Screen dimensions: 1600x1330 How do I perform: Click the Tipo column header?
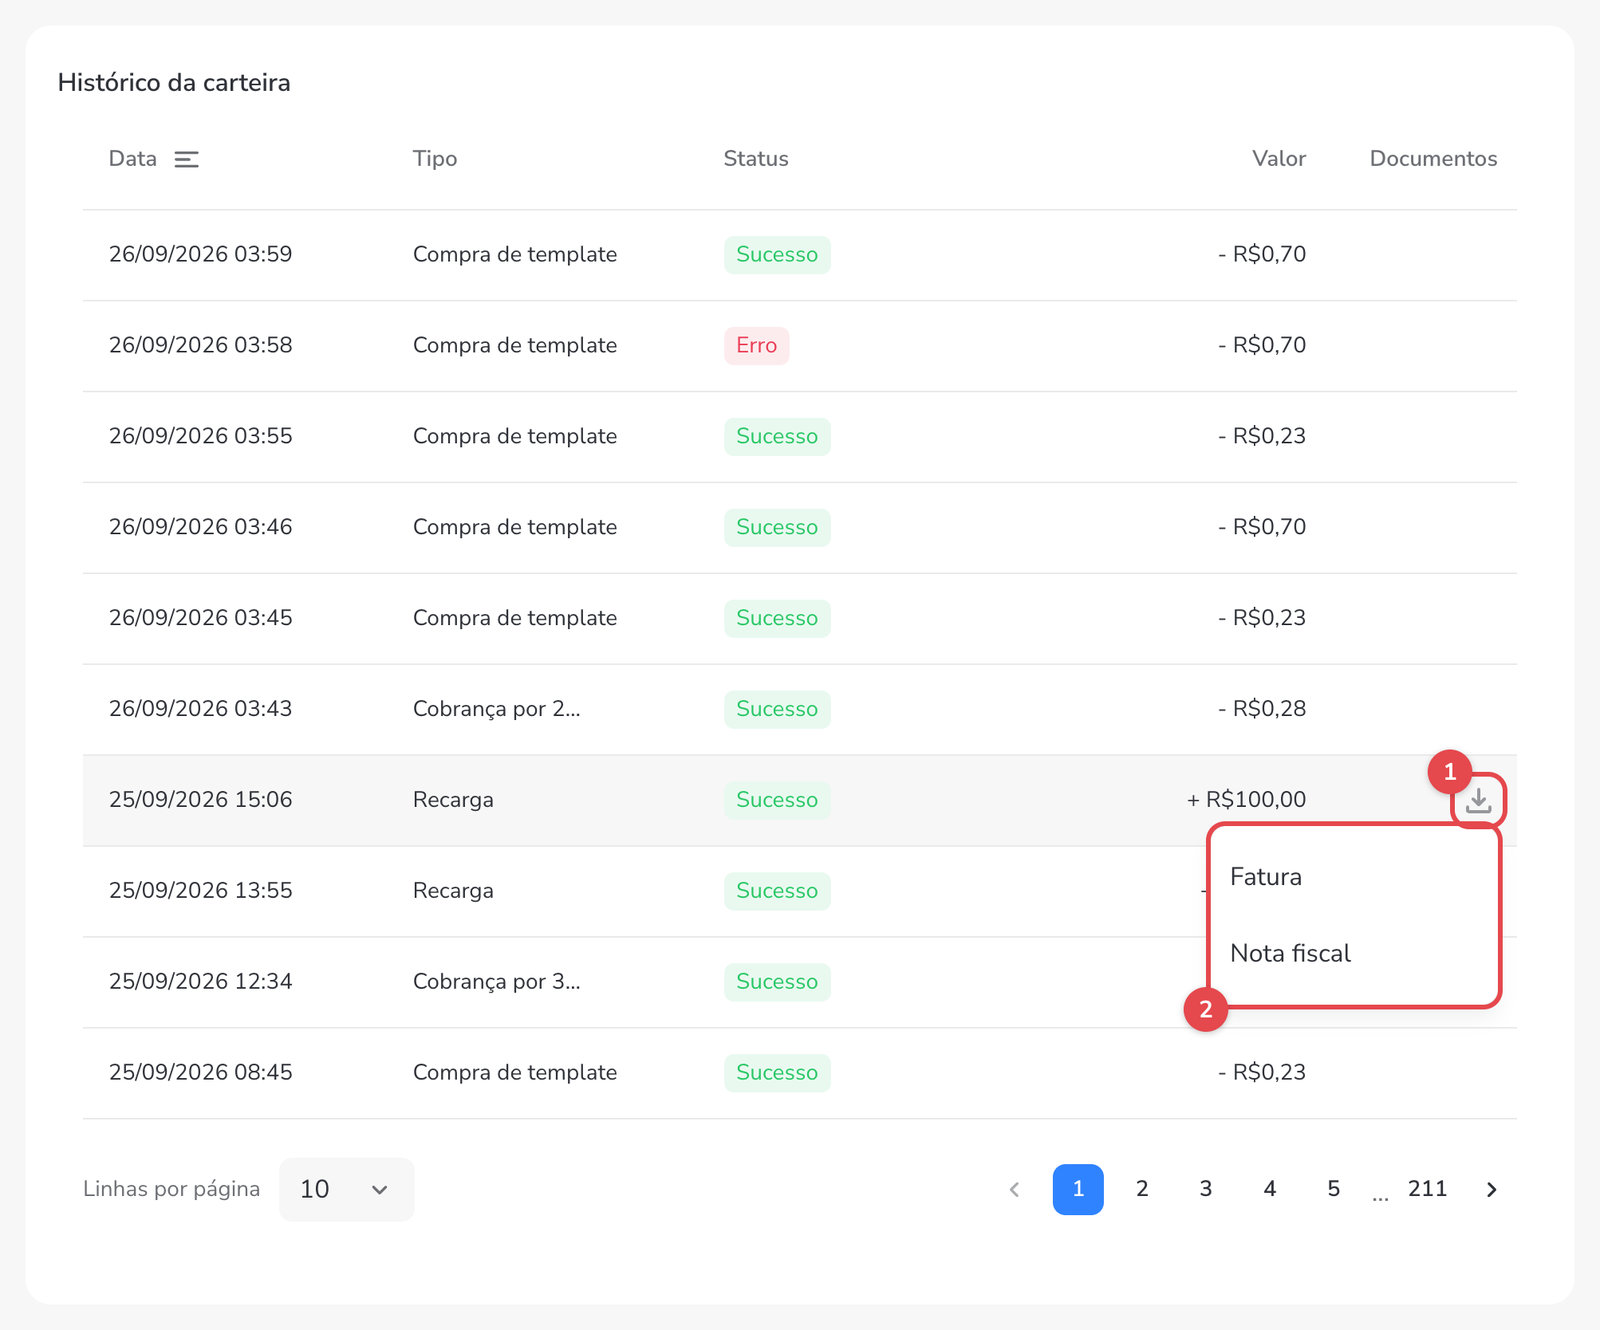coord(435,159)
